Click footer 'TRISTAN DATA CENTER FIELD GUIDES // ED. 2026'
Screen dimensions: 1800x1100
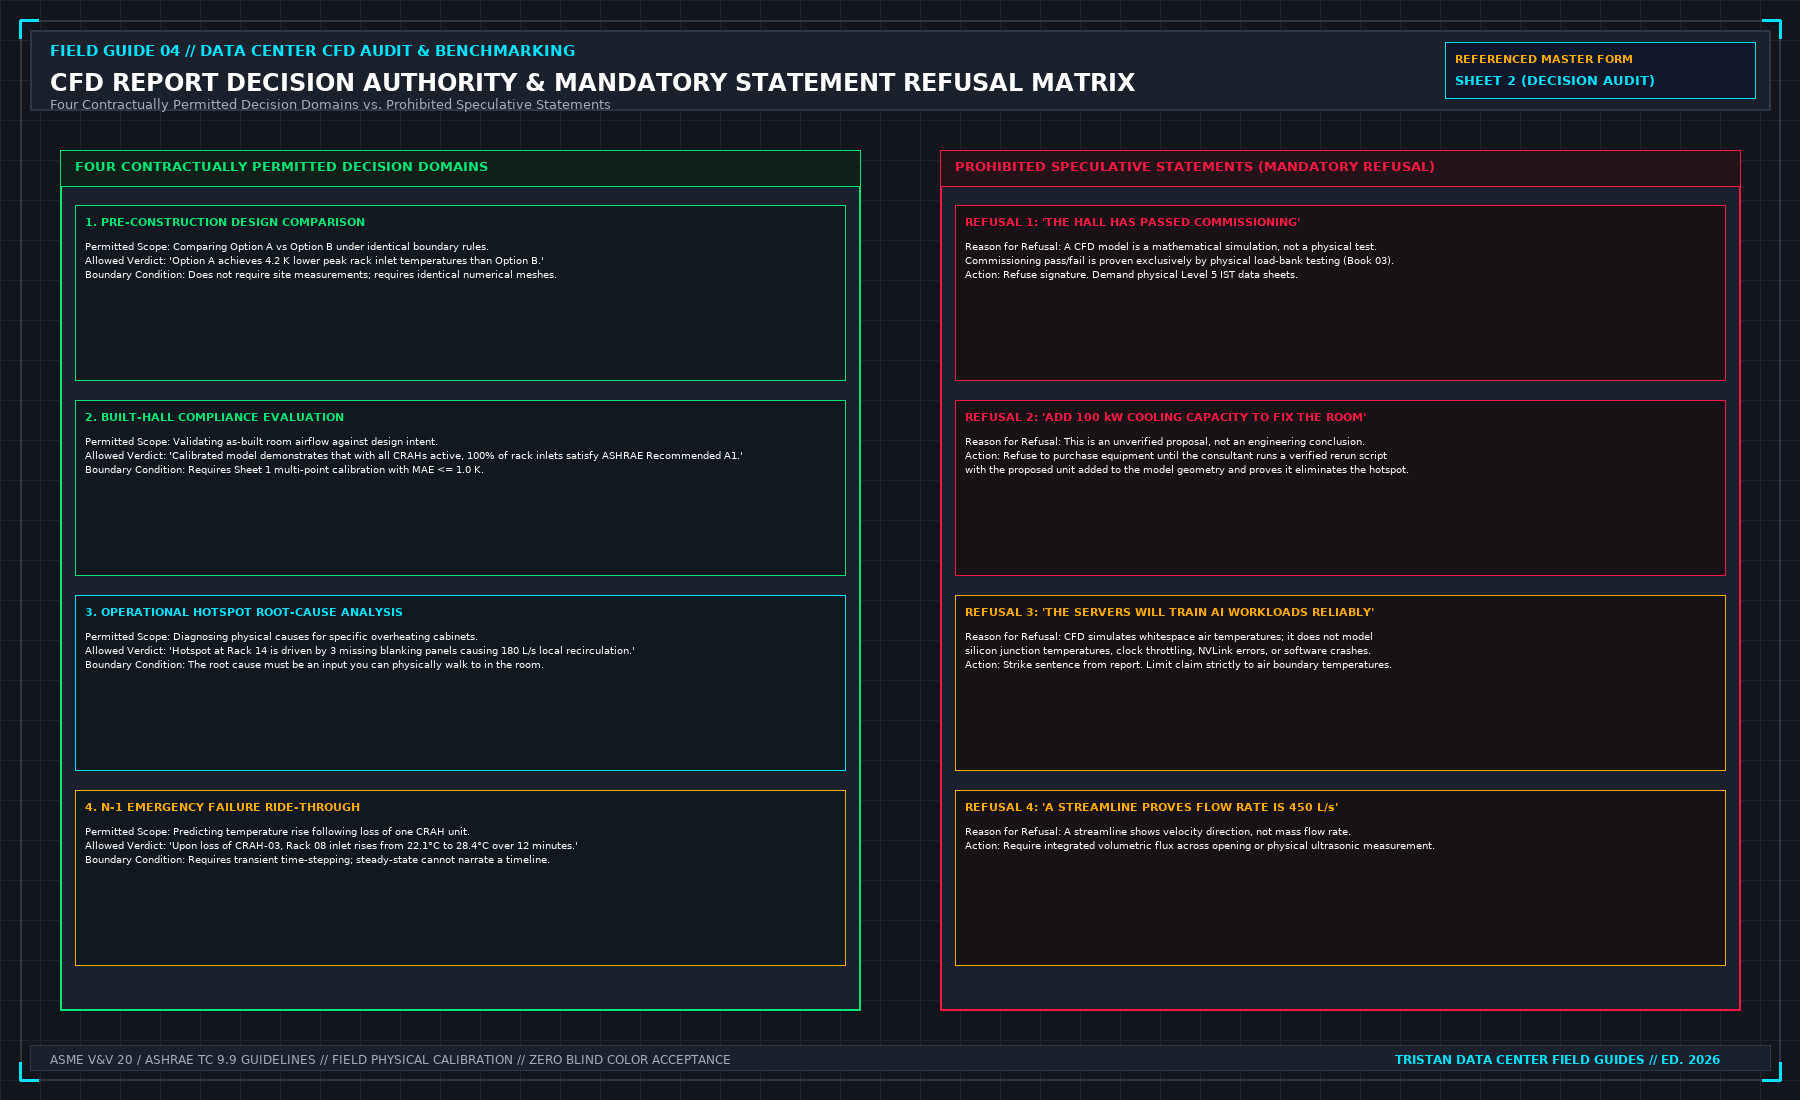tap(1557, 1060)
